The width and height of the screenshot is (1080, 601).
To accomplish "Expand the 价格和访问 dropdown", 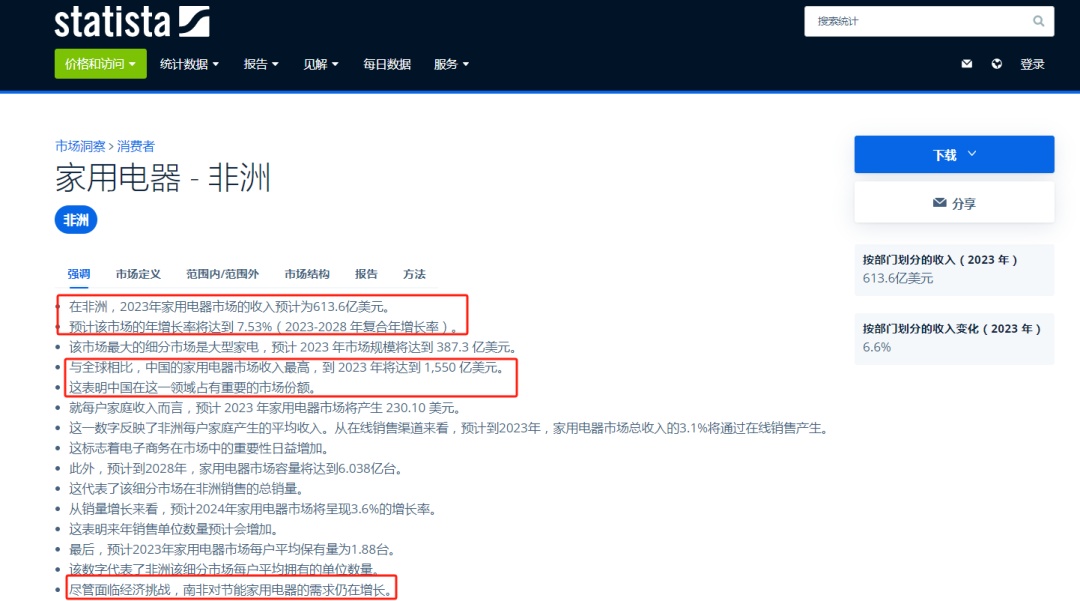I will [101, 64].
